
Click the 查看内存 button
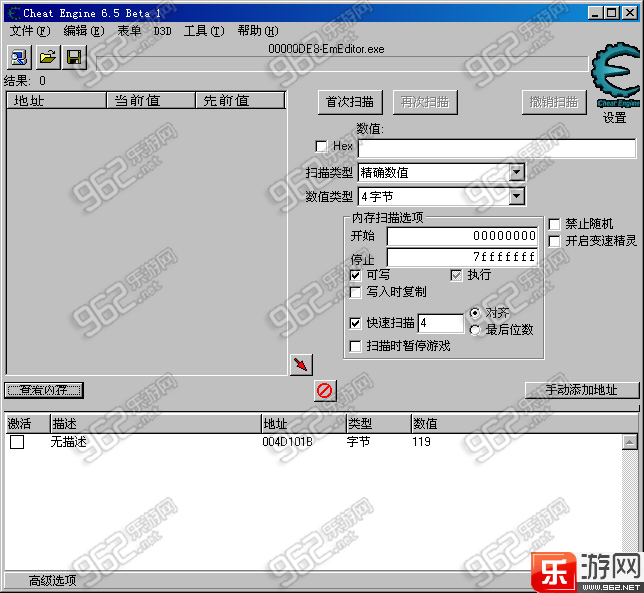(x=44, y=390)
